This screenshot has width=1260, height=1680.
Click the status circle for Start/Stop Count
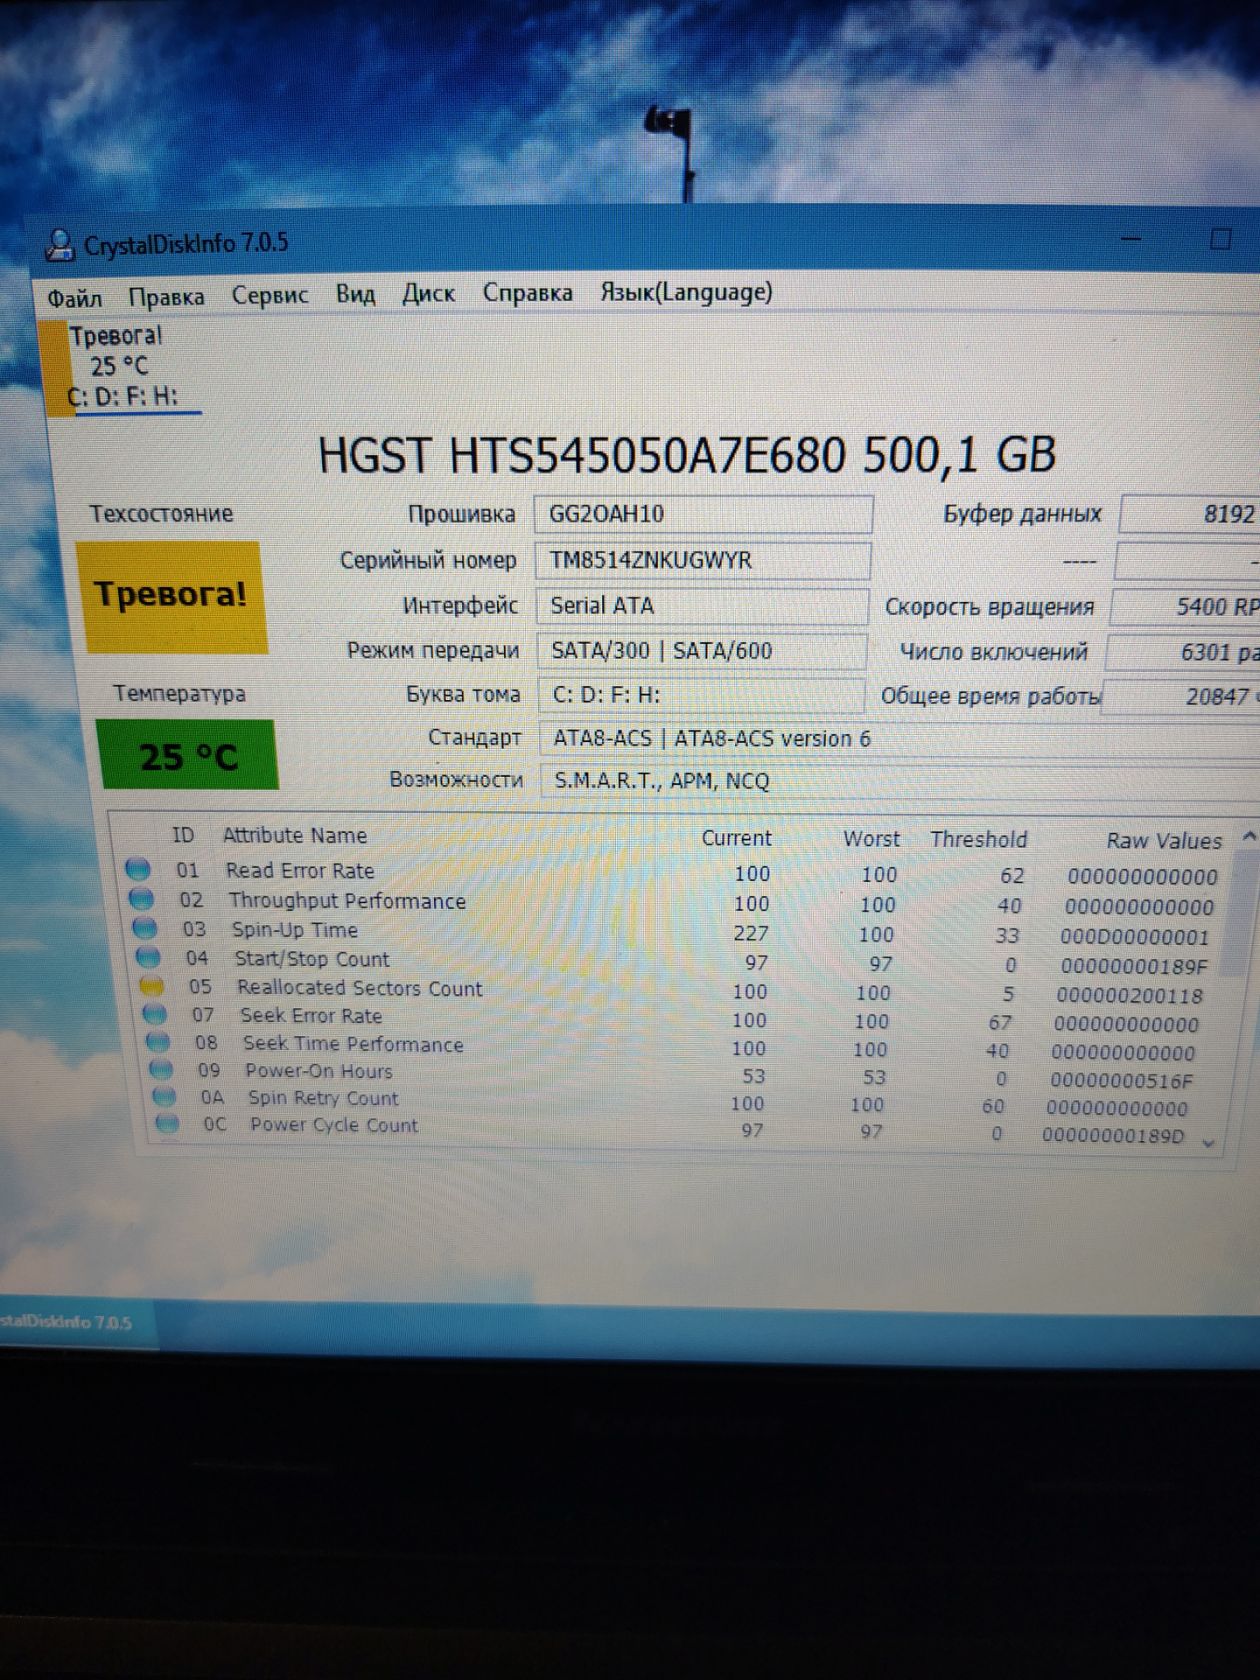[x=148, y=957]
